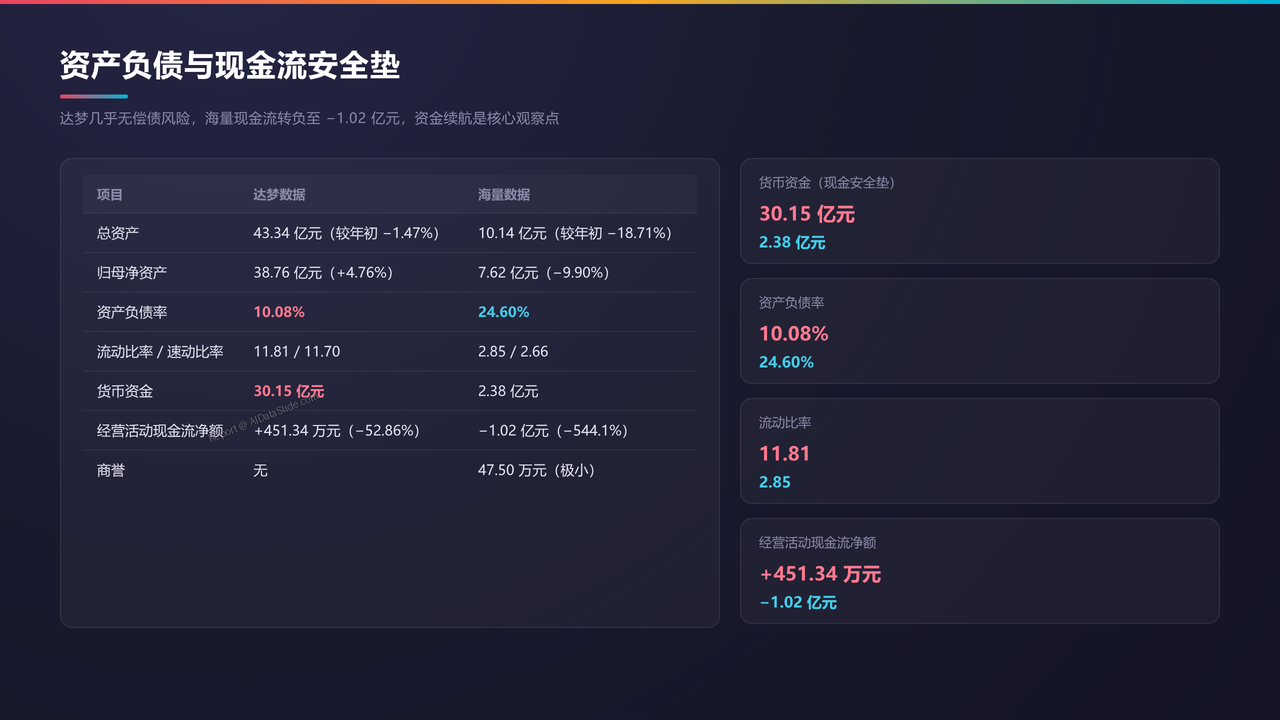Click the 商誉 row label
The width and height of the screenshot is (1280, 720).
111,470
